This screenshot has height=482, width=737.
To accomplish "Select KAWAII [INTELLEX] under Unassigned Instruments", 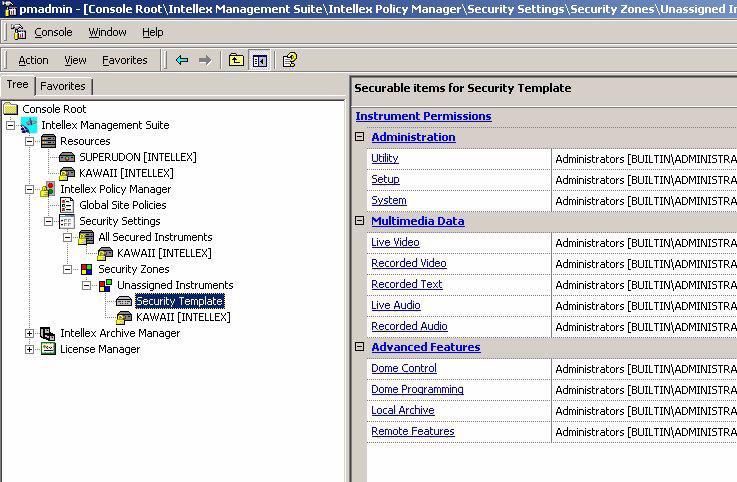I will click(x=183, y=317).
